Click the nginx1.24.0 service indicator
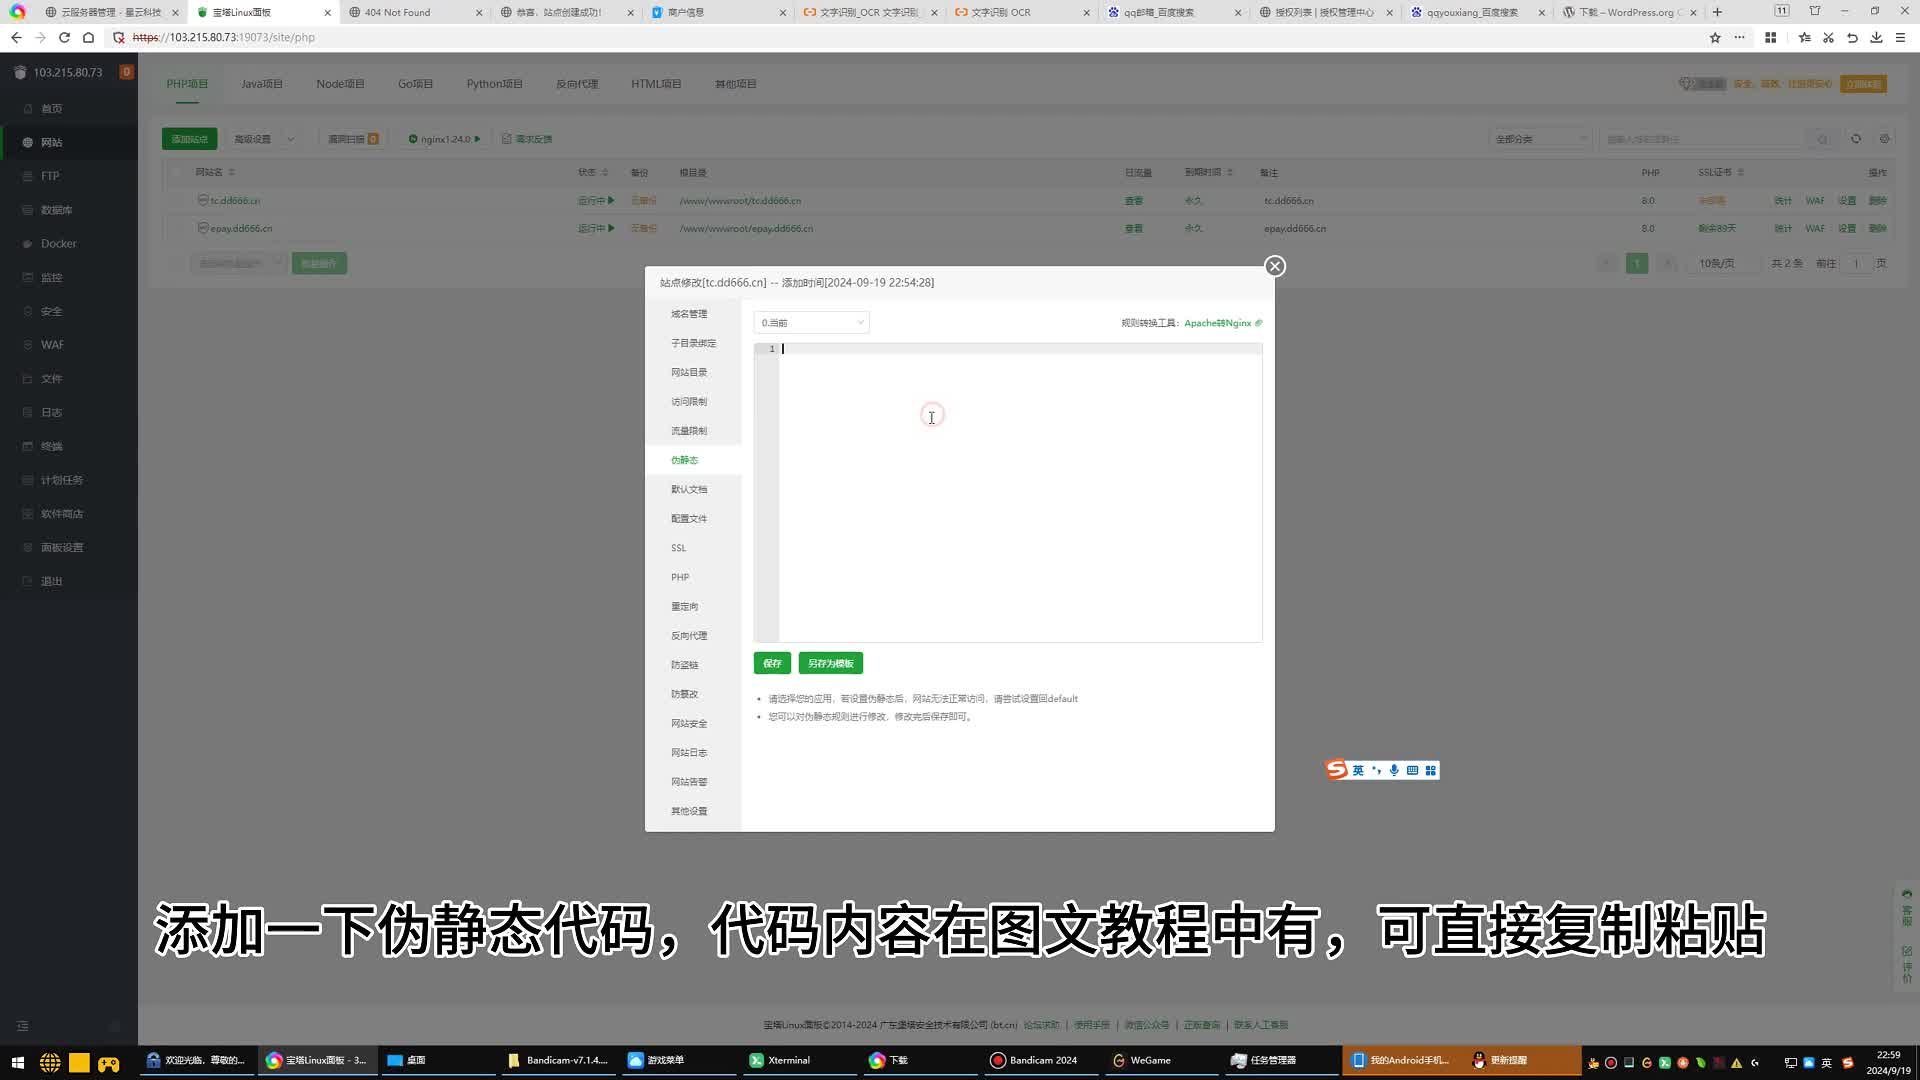 [444, 139]
